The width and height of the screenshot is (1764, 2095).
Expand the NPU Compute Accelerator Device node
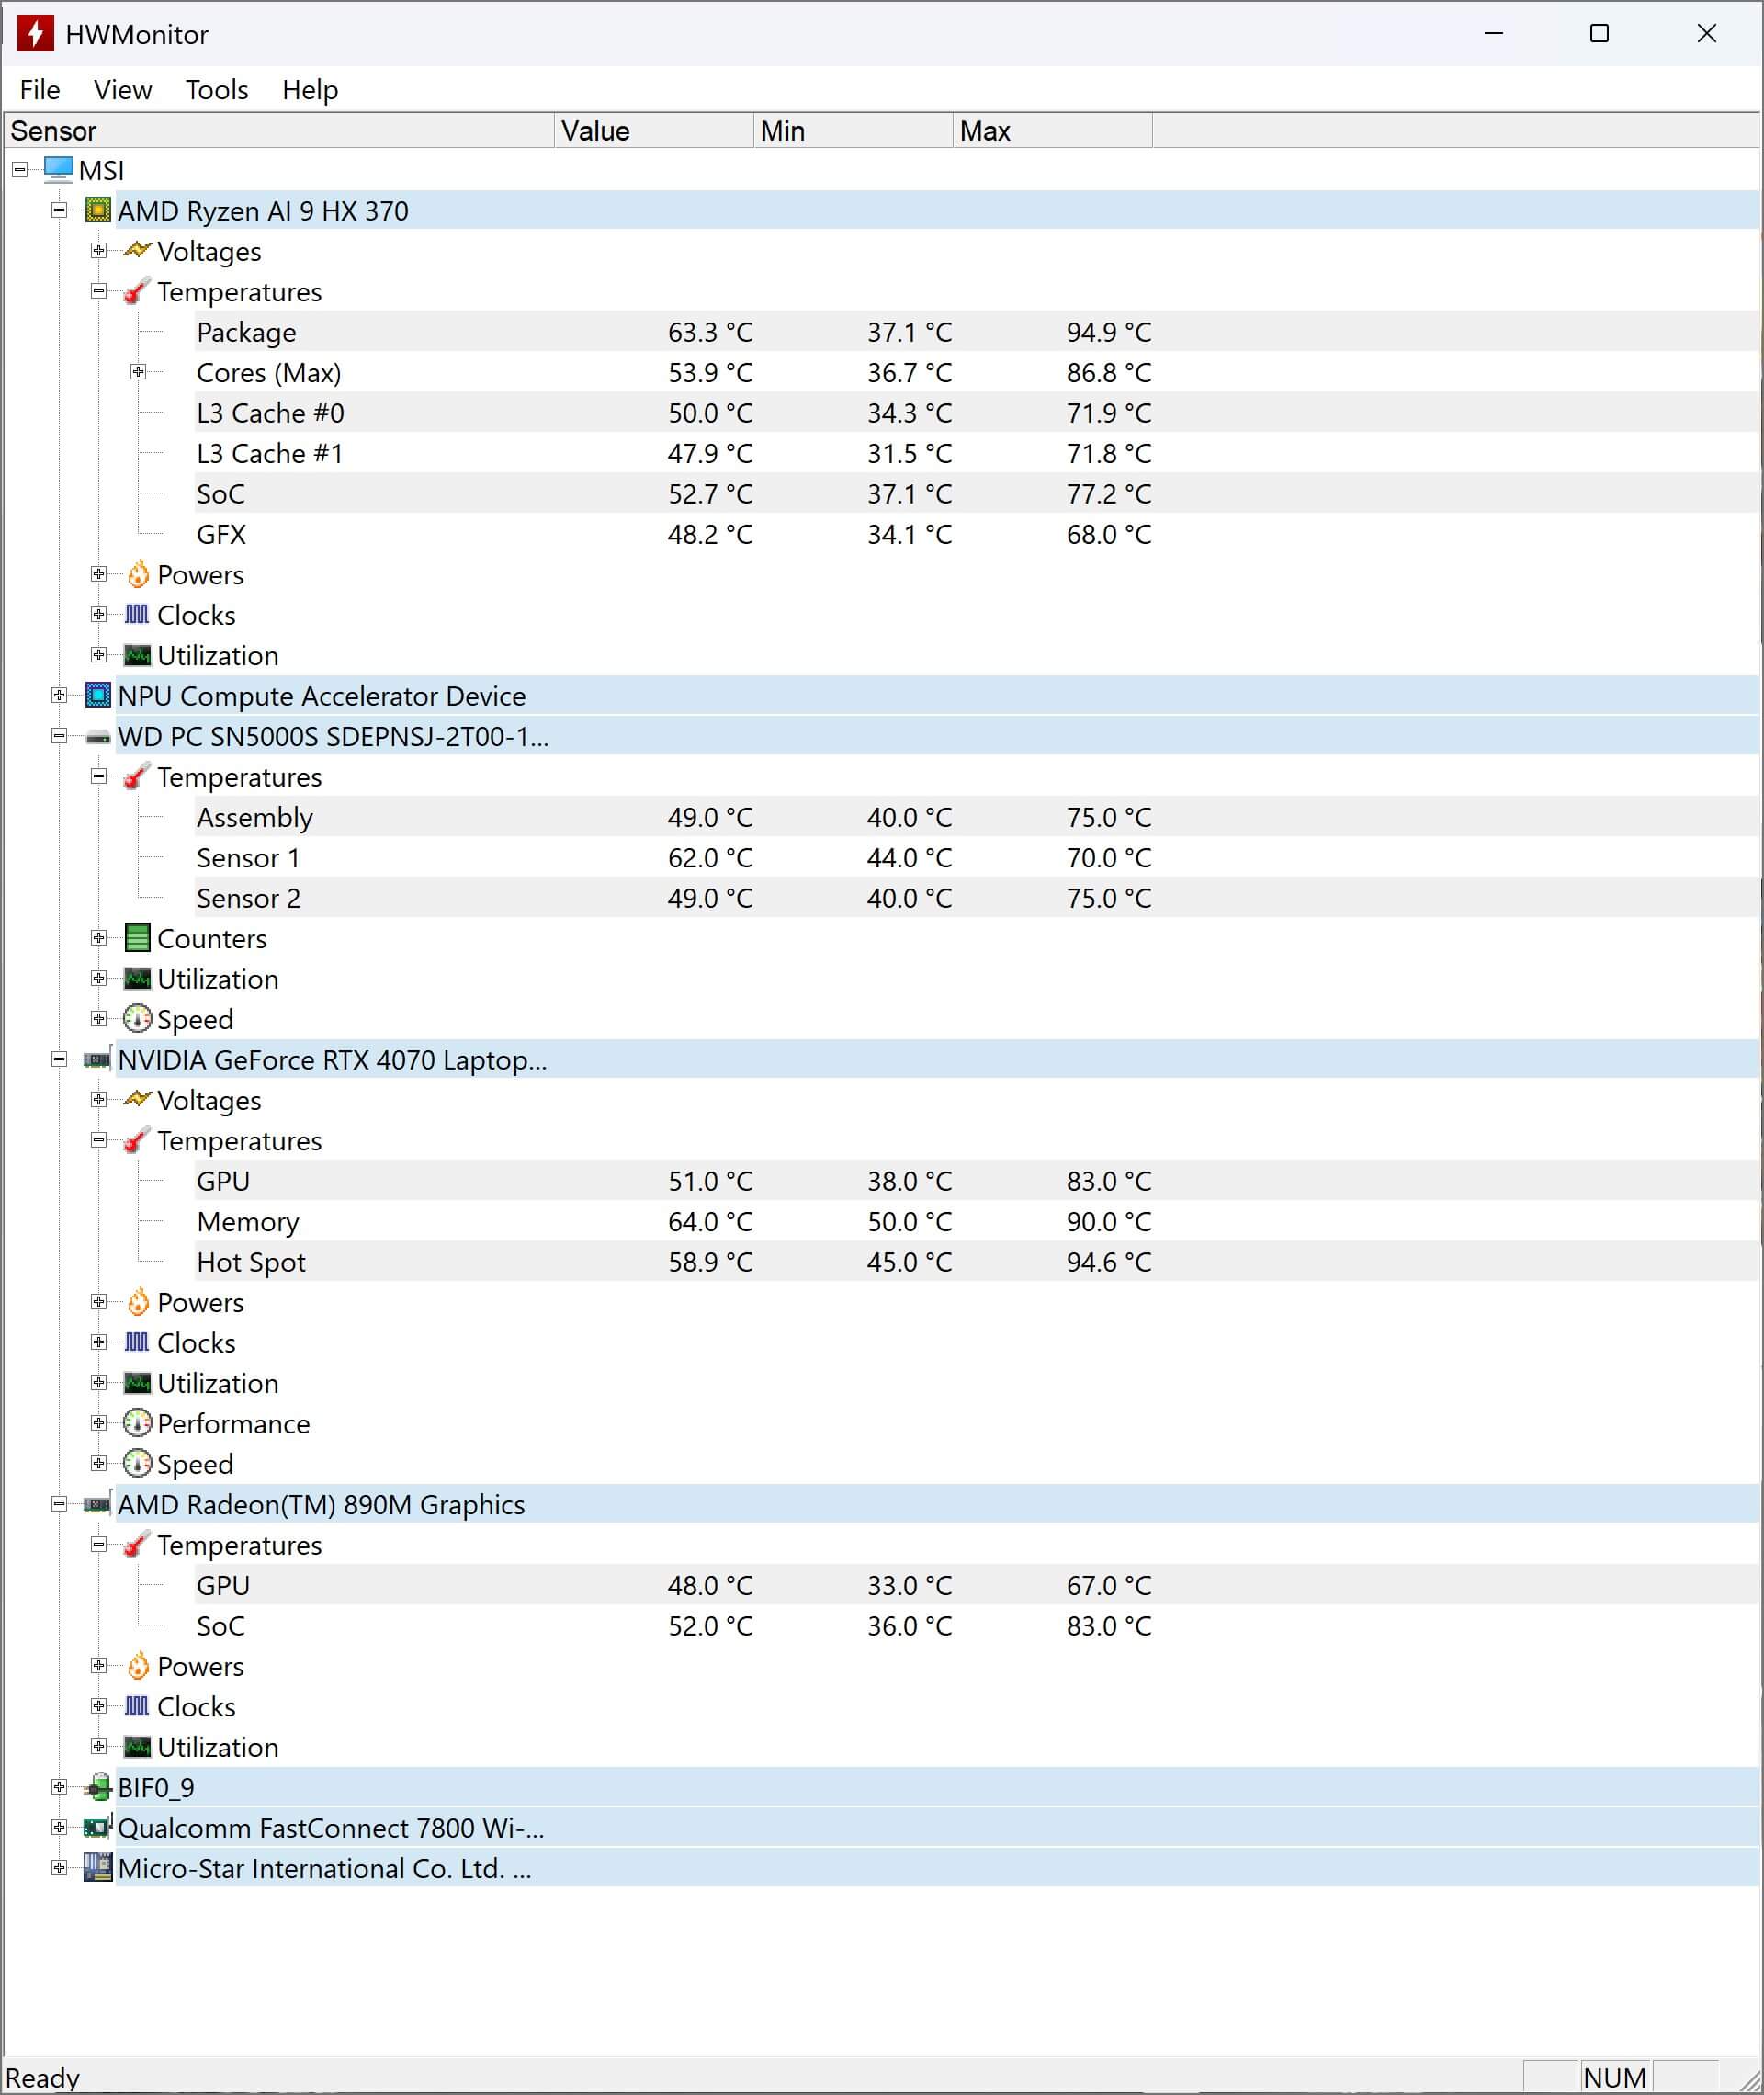59,695
